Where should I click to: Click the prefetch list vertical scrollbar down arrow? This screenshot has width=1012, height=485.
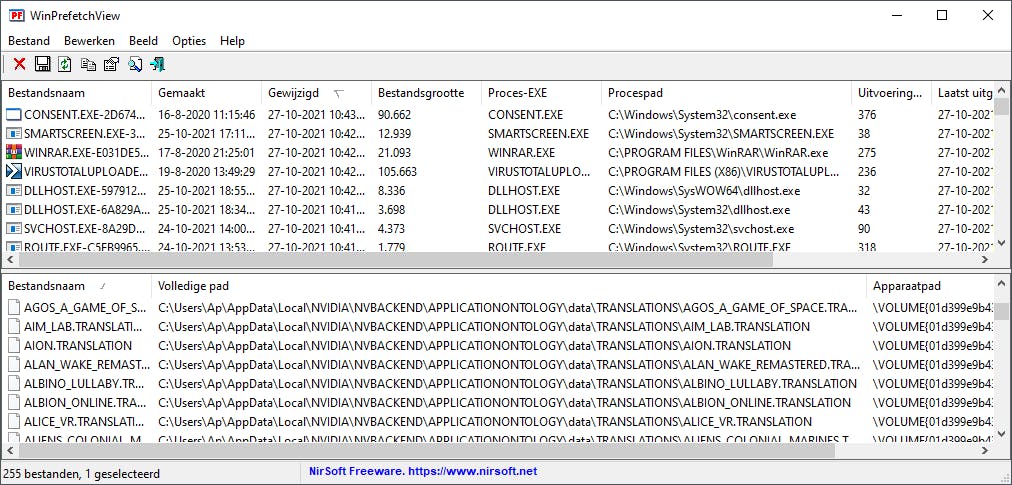(x=1001, y=242)
